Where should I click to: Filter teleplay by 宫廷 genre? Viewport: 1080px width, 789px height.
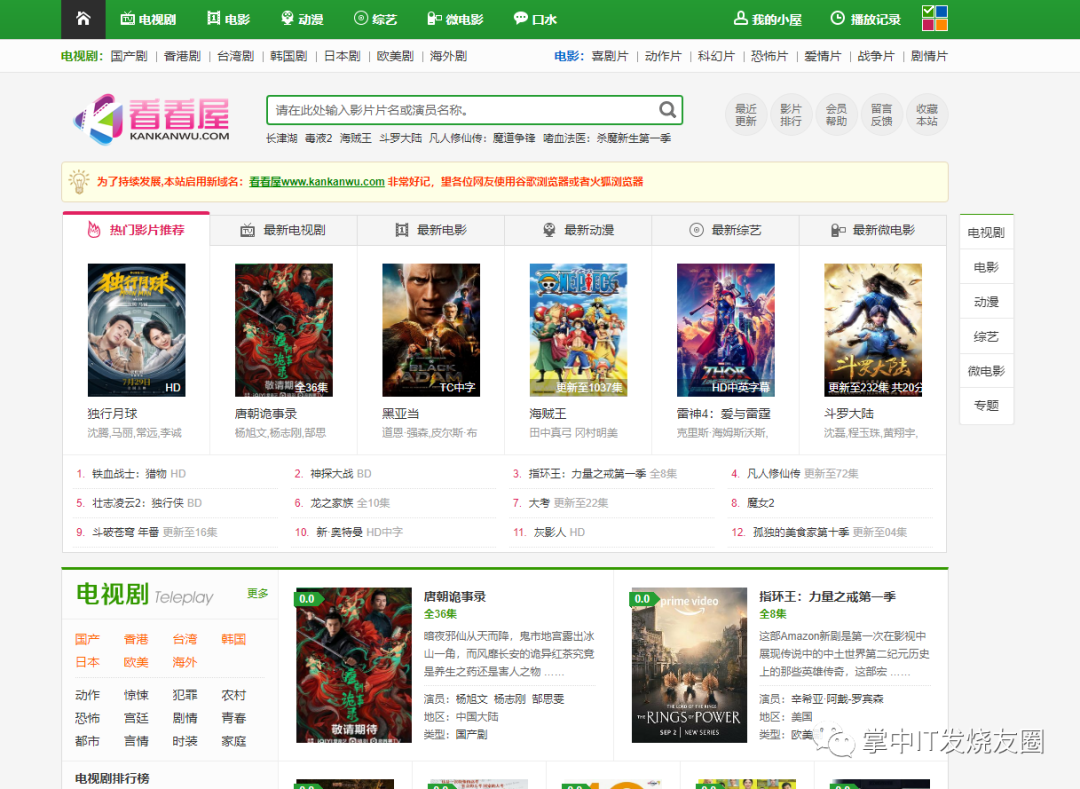click(136, 718)
